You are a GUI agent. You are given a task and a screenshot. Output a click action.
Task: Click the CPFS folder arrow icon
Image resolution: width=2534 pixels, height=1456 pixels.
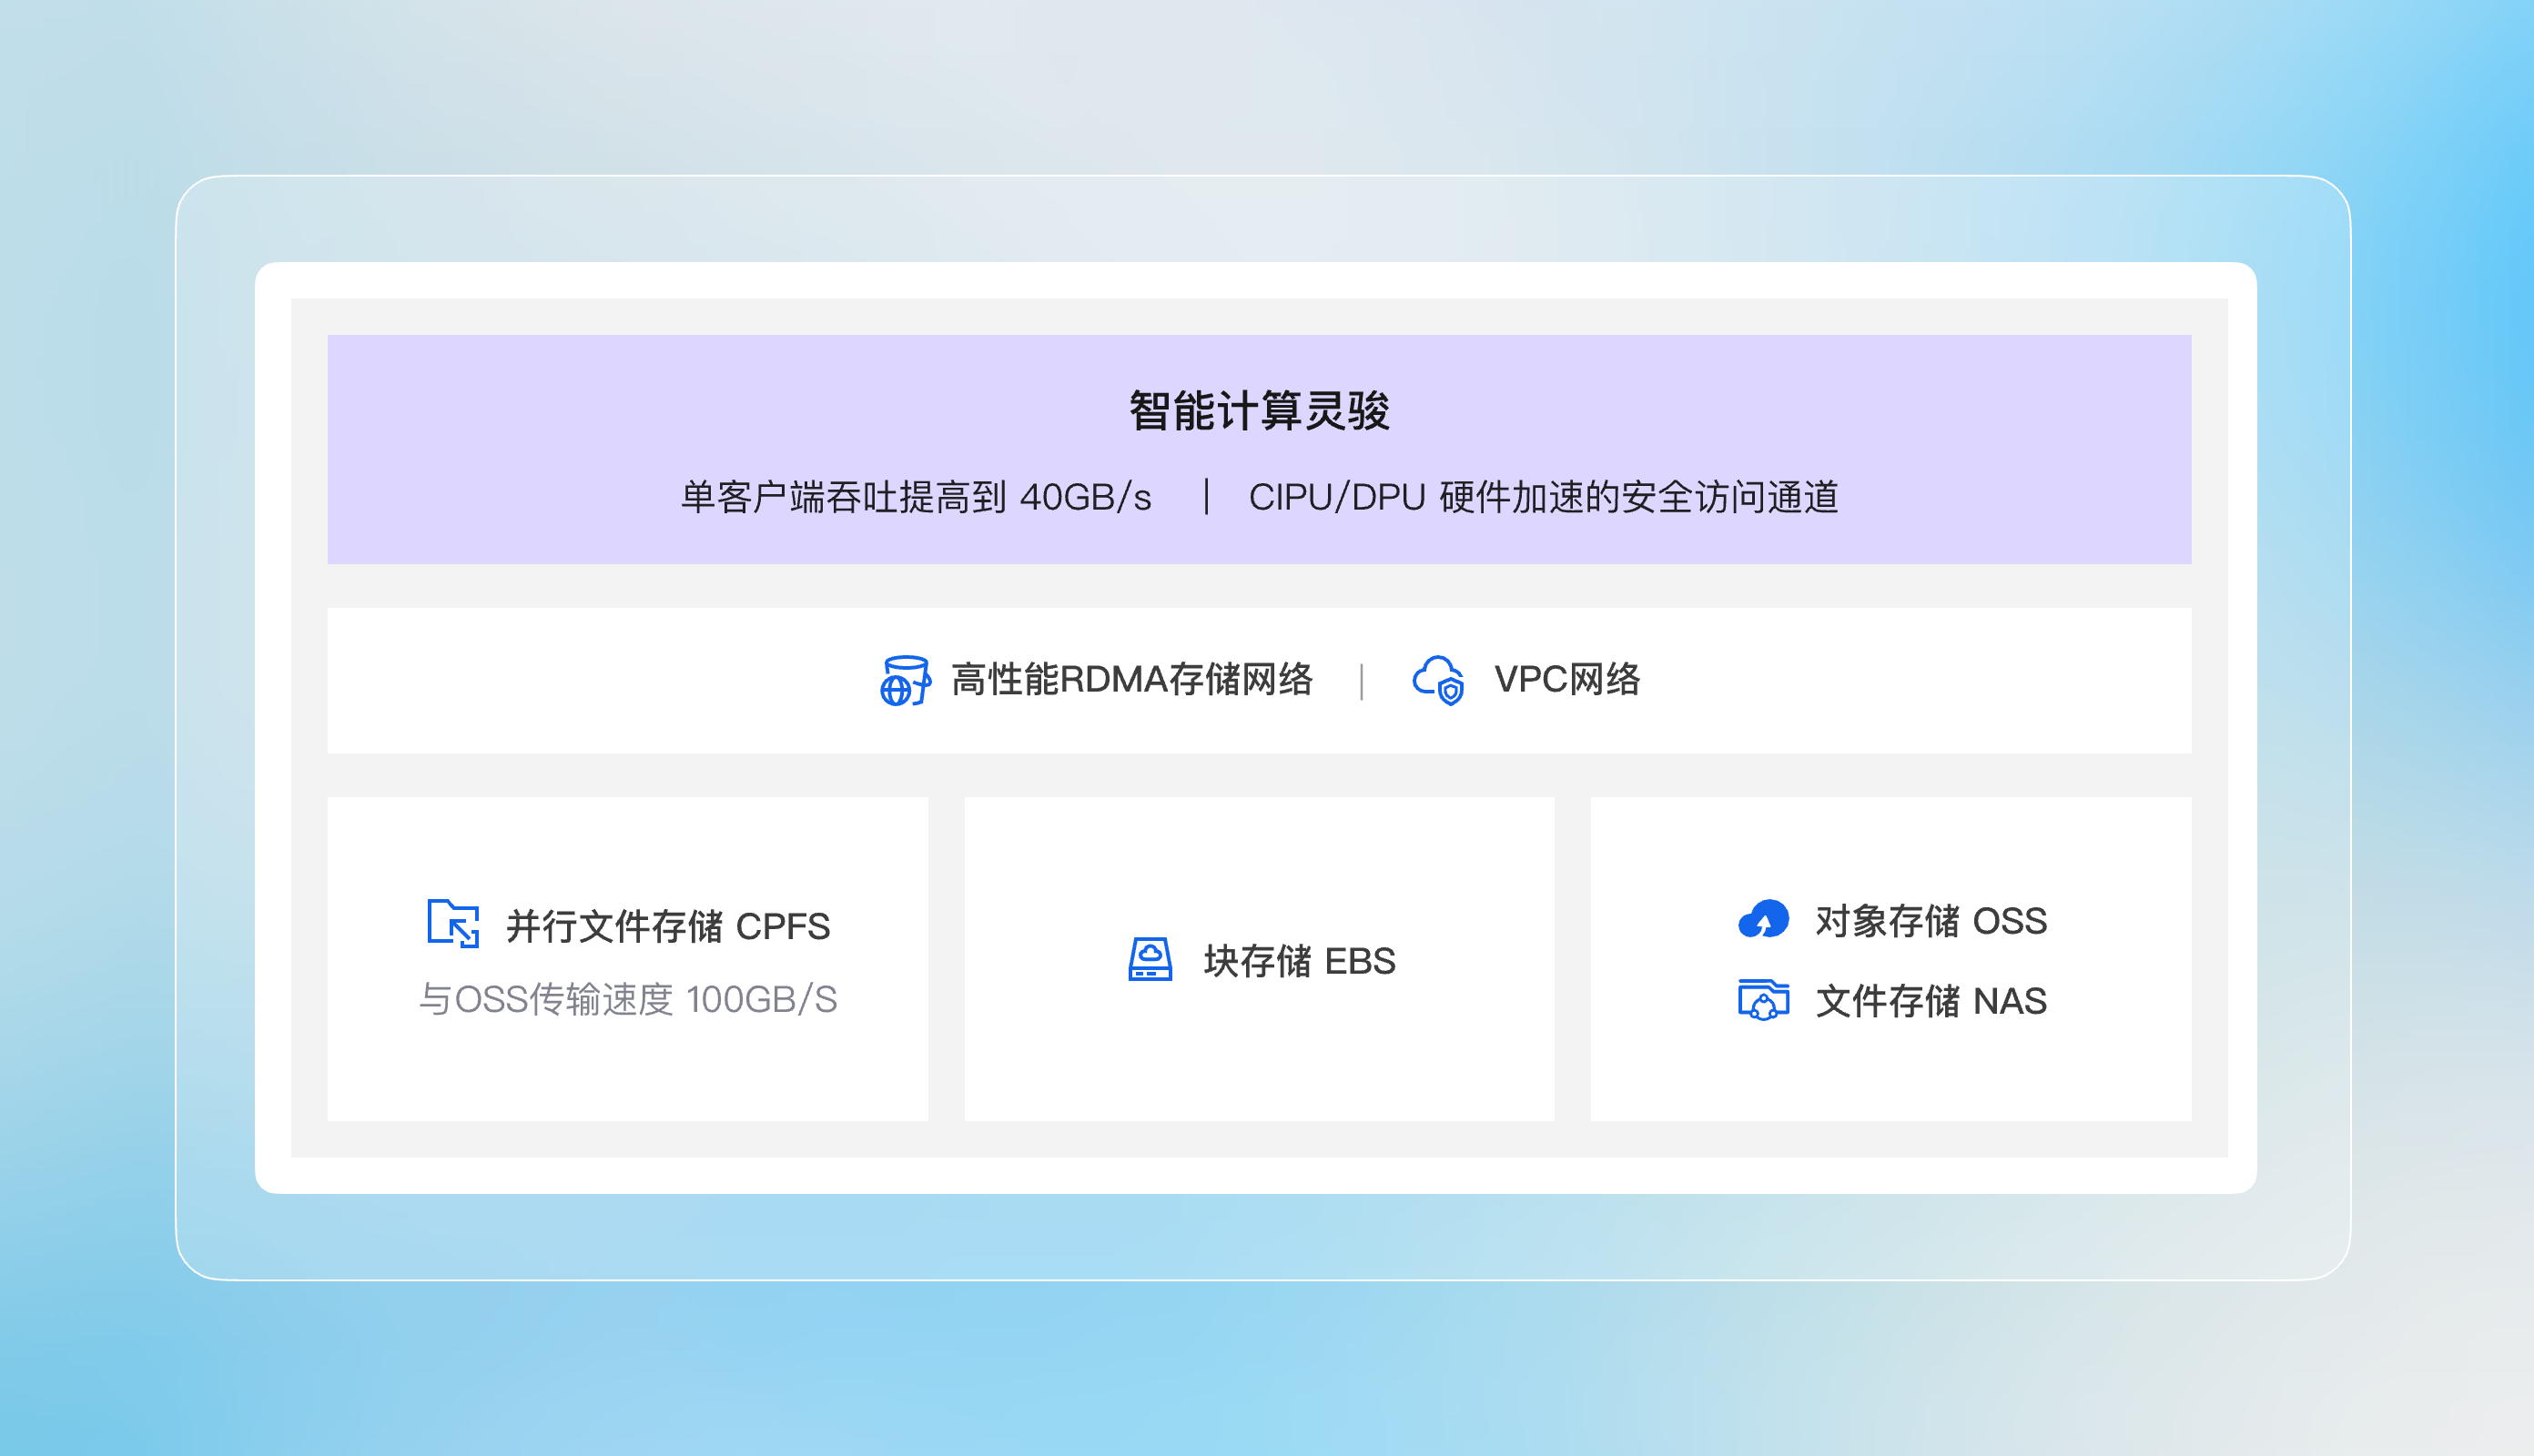tap(453, 923)
